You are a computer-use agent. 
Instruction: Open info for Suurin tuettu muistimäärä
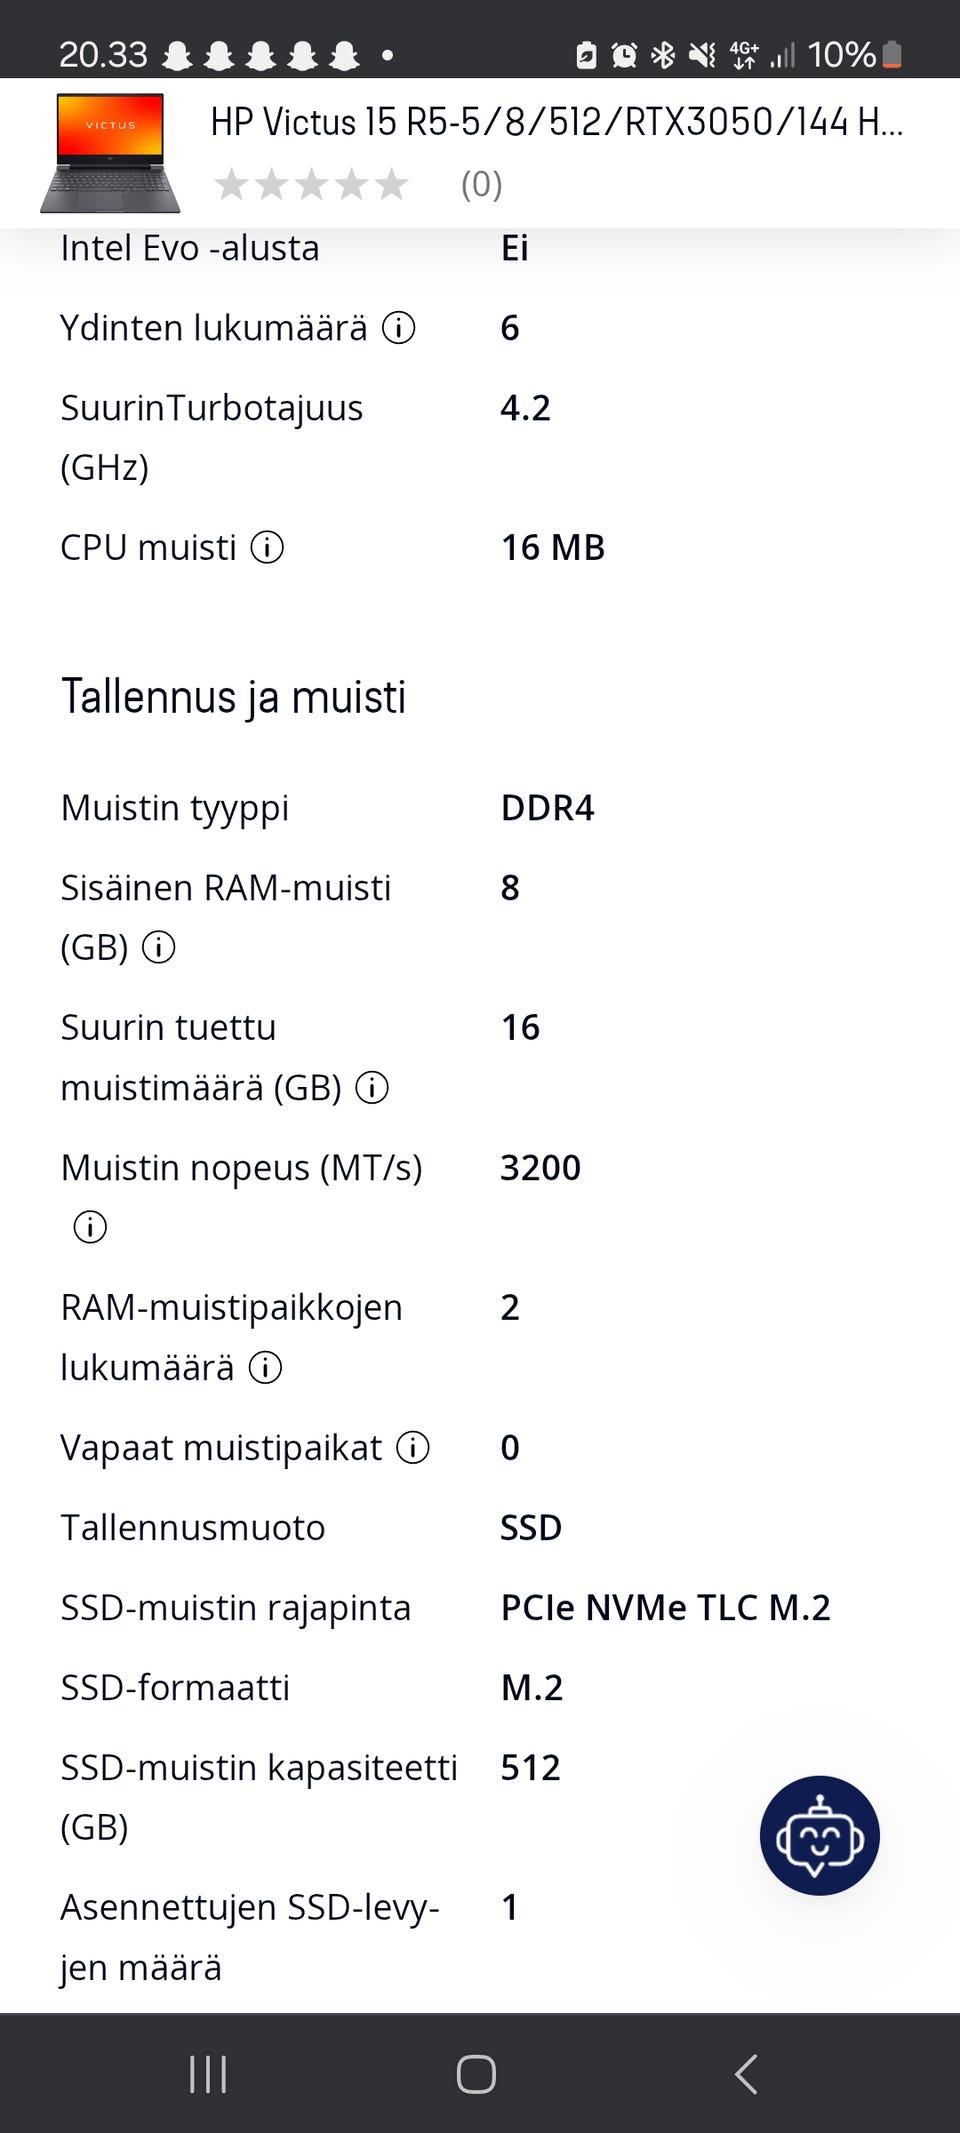pyautogui.click(x=372, y=1087)
